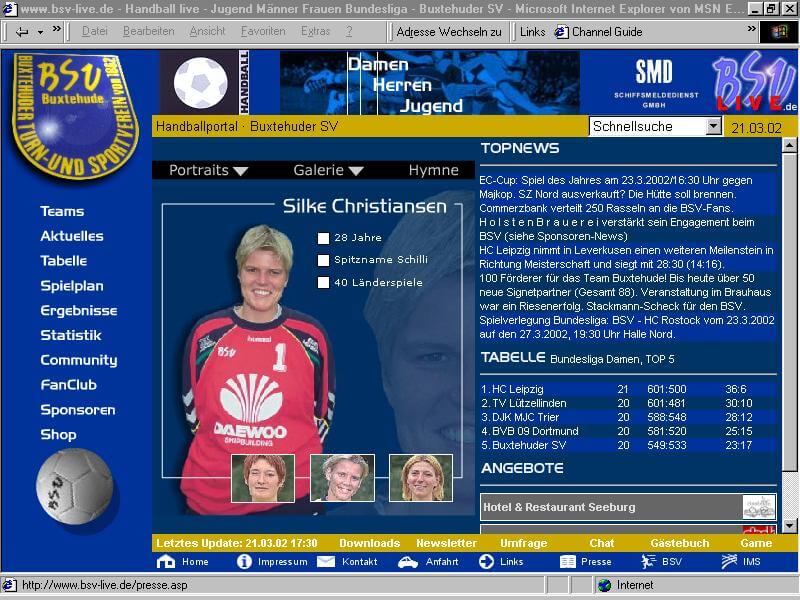Open the ? help menu
The image size is (800, 600).
pos(349,32)
